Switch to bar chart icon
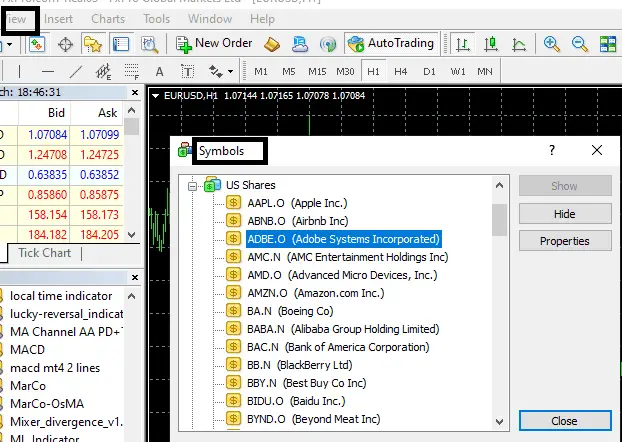 [463, 44]
